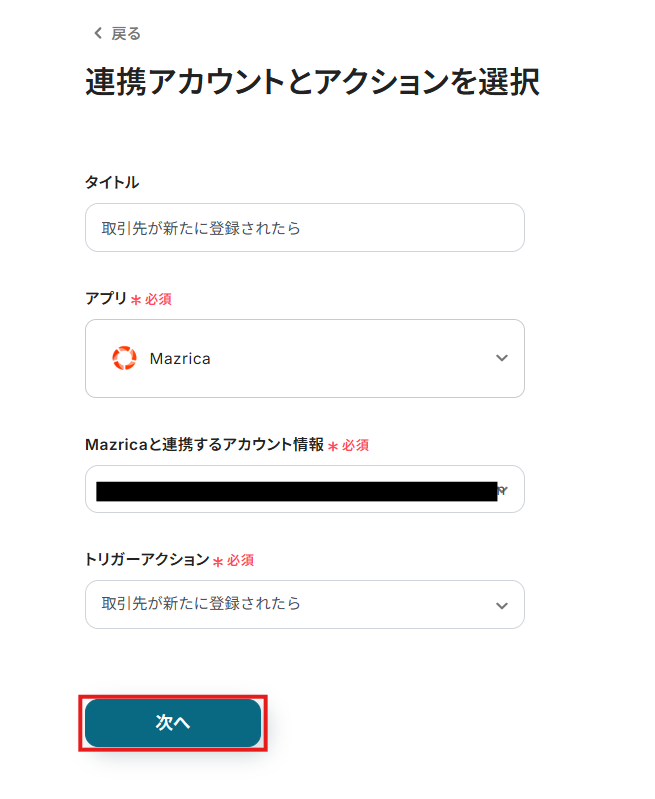Image resolution: width=655 pixels, height=799 pixels.
Task: Go back via the 戻る link
Action: tap(125, 34)
